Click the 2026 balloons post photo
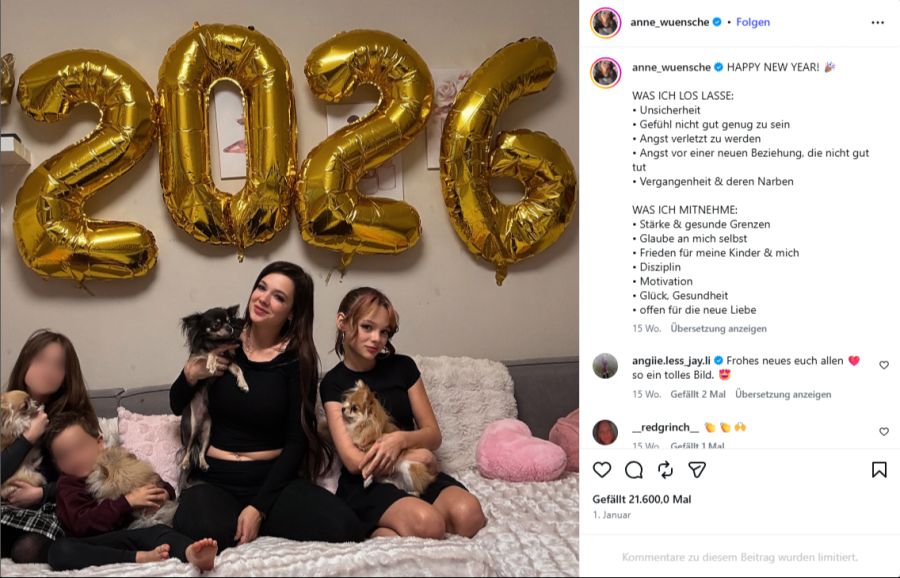Image resolution: width=900 pixels, height=578 pixels. 289,289
